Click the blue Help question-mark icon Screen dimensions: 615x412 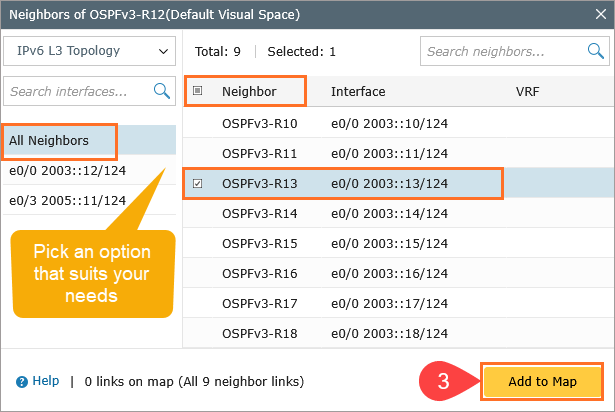(x=21, y=381)
